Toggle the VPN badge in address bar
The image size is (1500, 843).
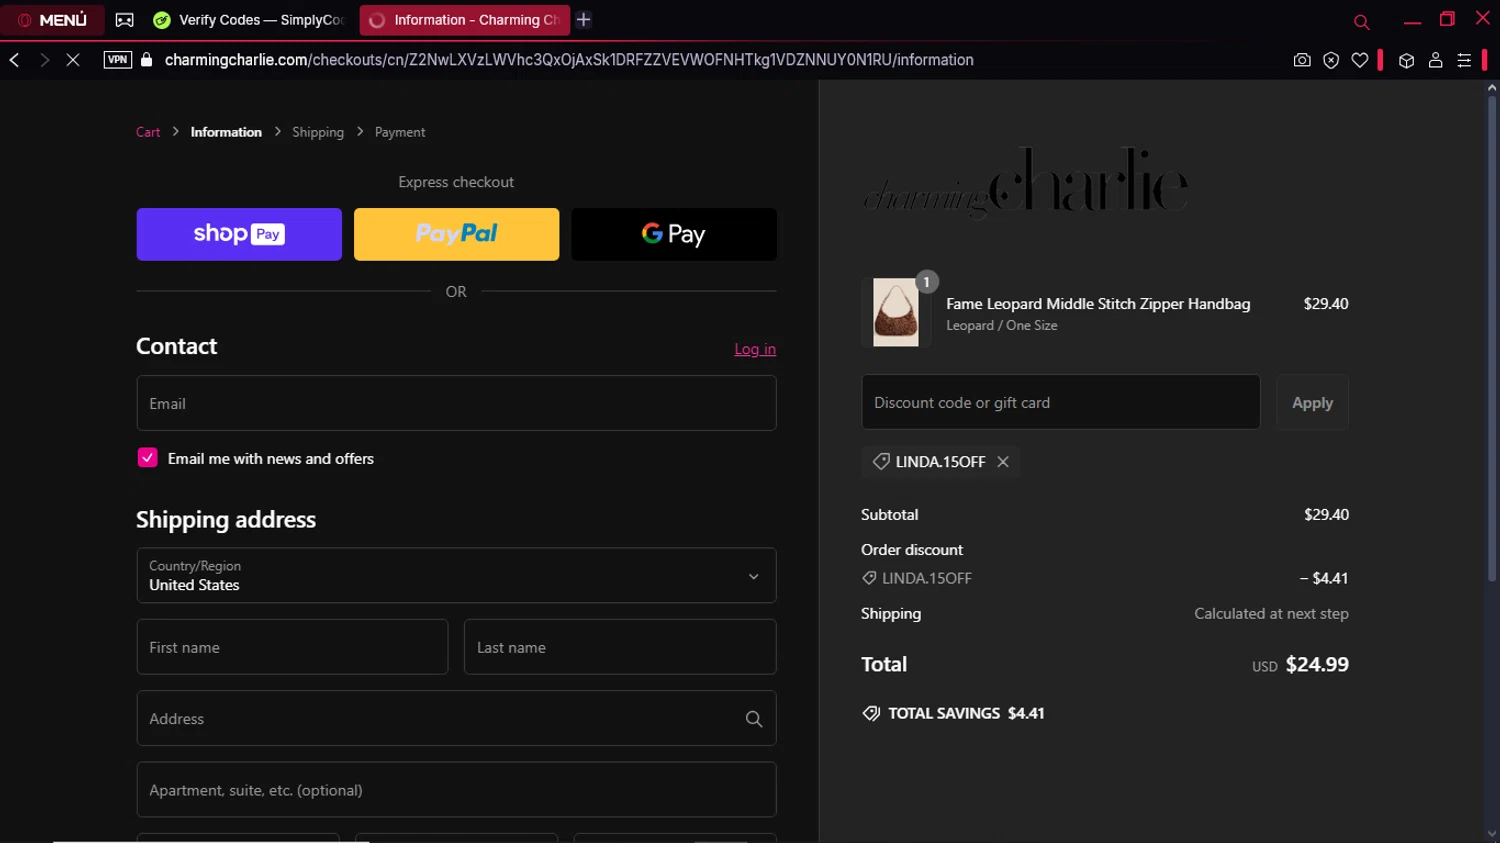[118, 60]
